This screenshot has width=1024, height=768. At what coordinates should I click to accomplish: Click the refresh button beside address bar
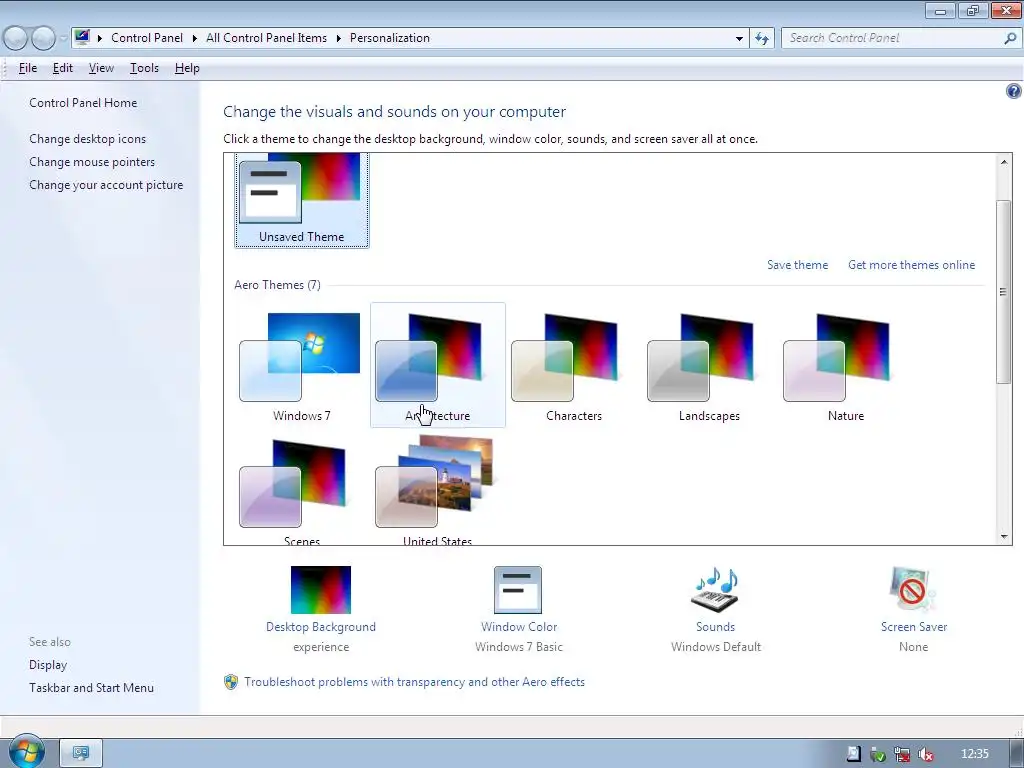[x=761, y=38]
